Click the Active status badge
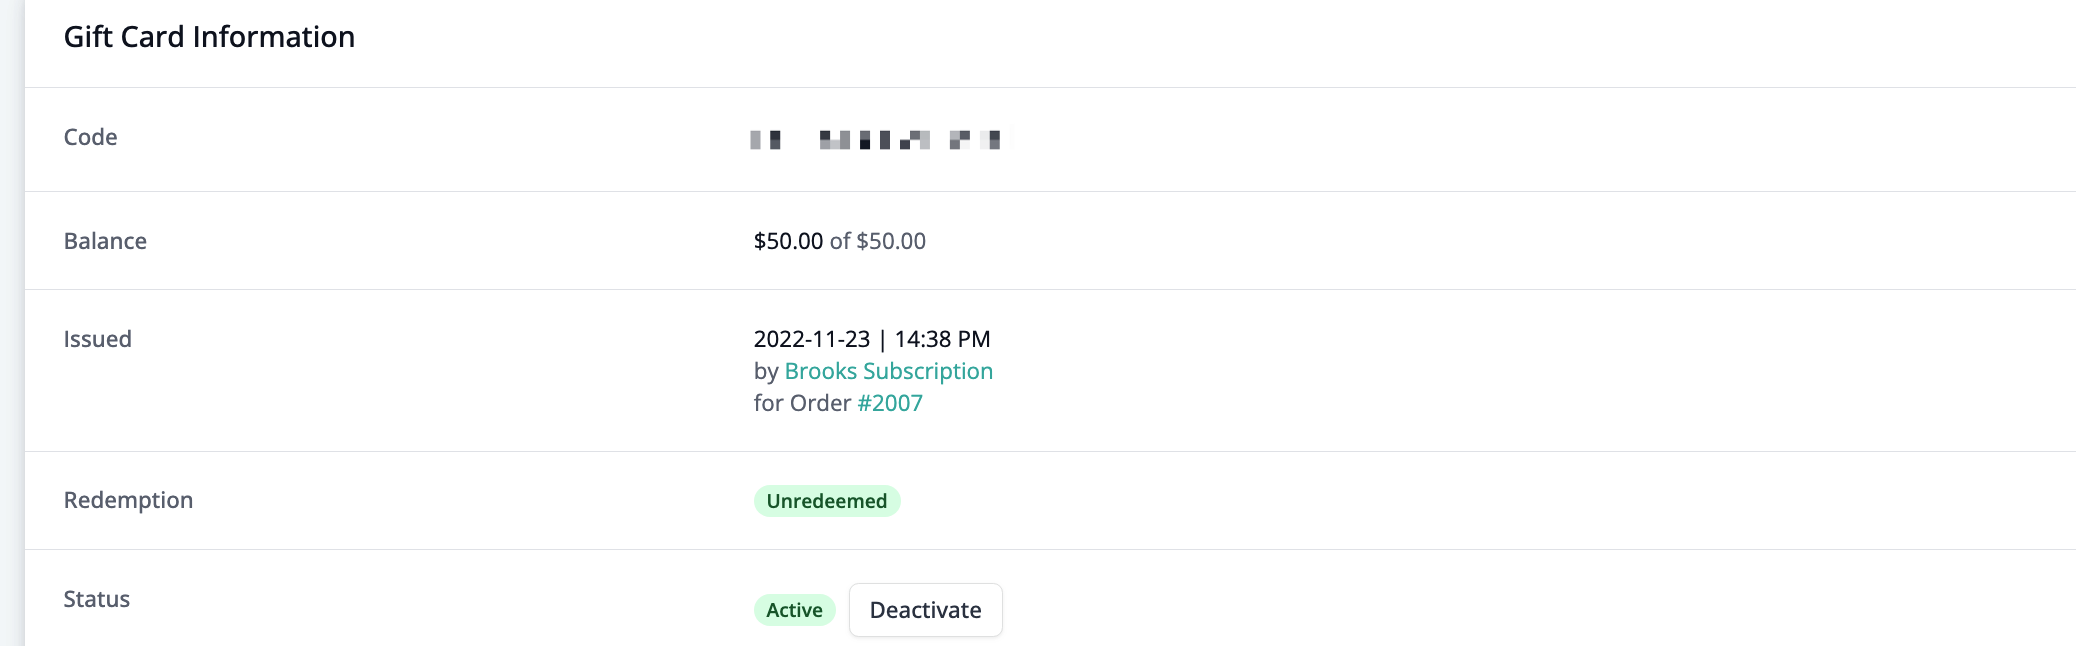 tap(794, 610)
